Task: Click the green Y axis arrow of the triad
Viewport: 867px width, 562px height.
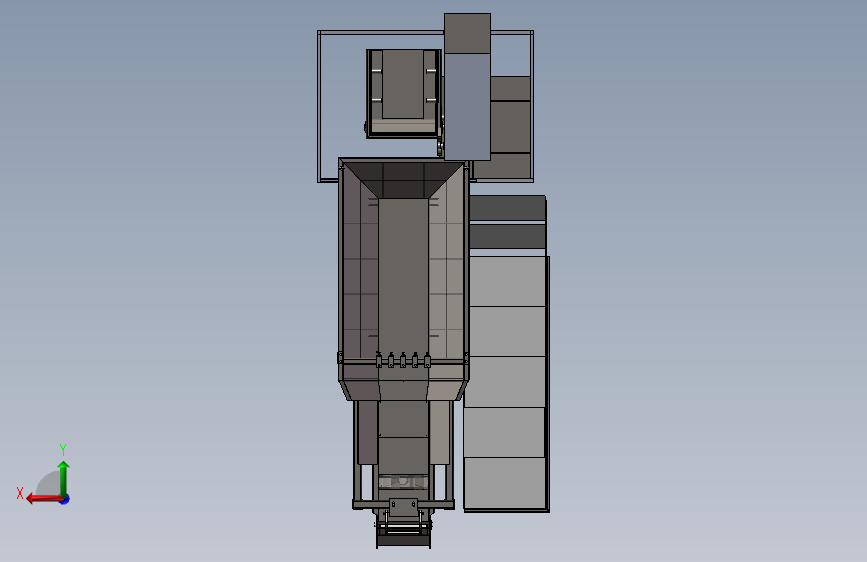Action: pyautogui.click(x=64, y=478)
